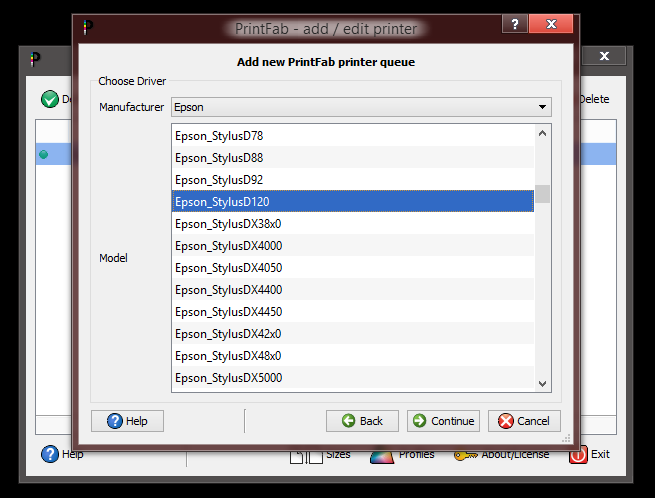The width and height of the screenshot is (655, 498).
Task: Pick Epson_StylusDX4400 from the list
Action: (x=353, y=290)
